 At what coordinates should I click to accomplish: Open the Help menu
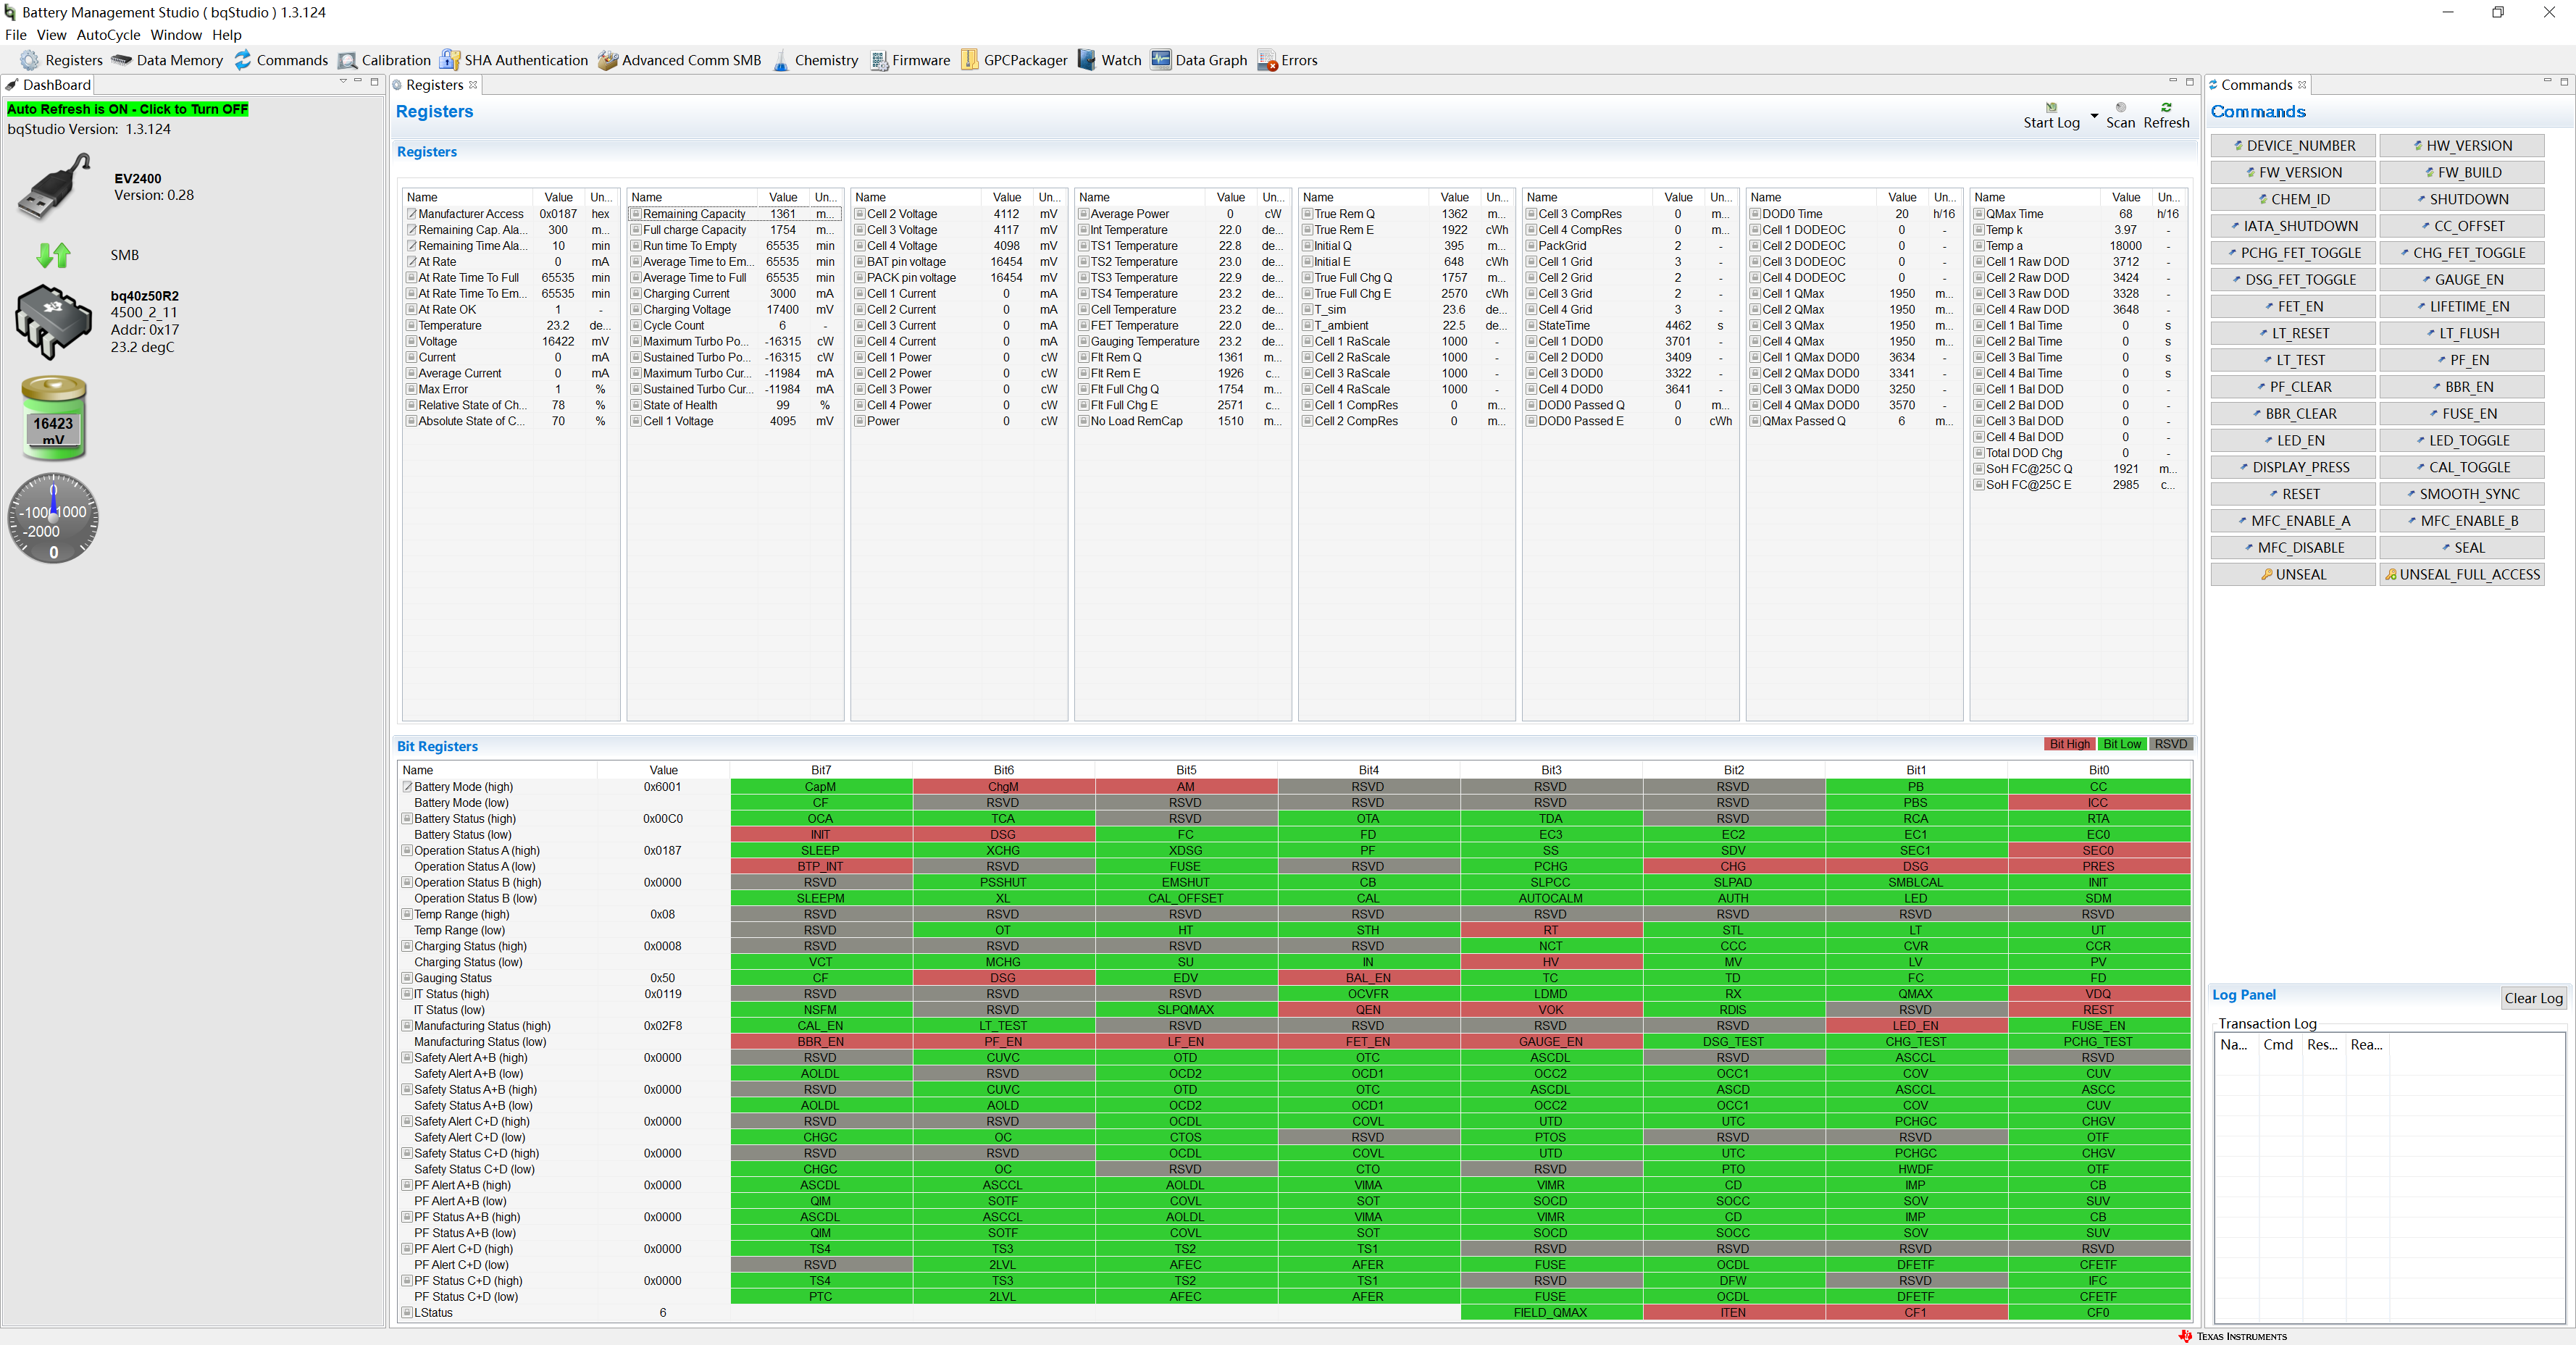(x=227, y=35)
